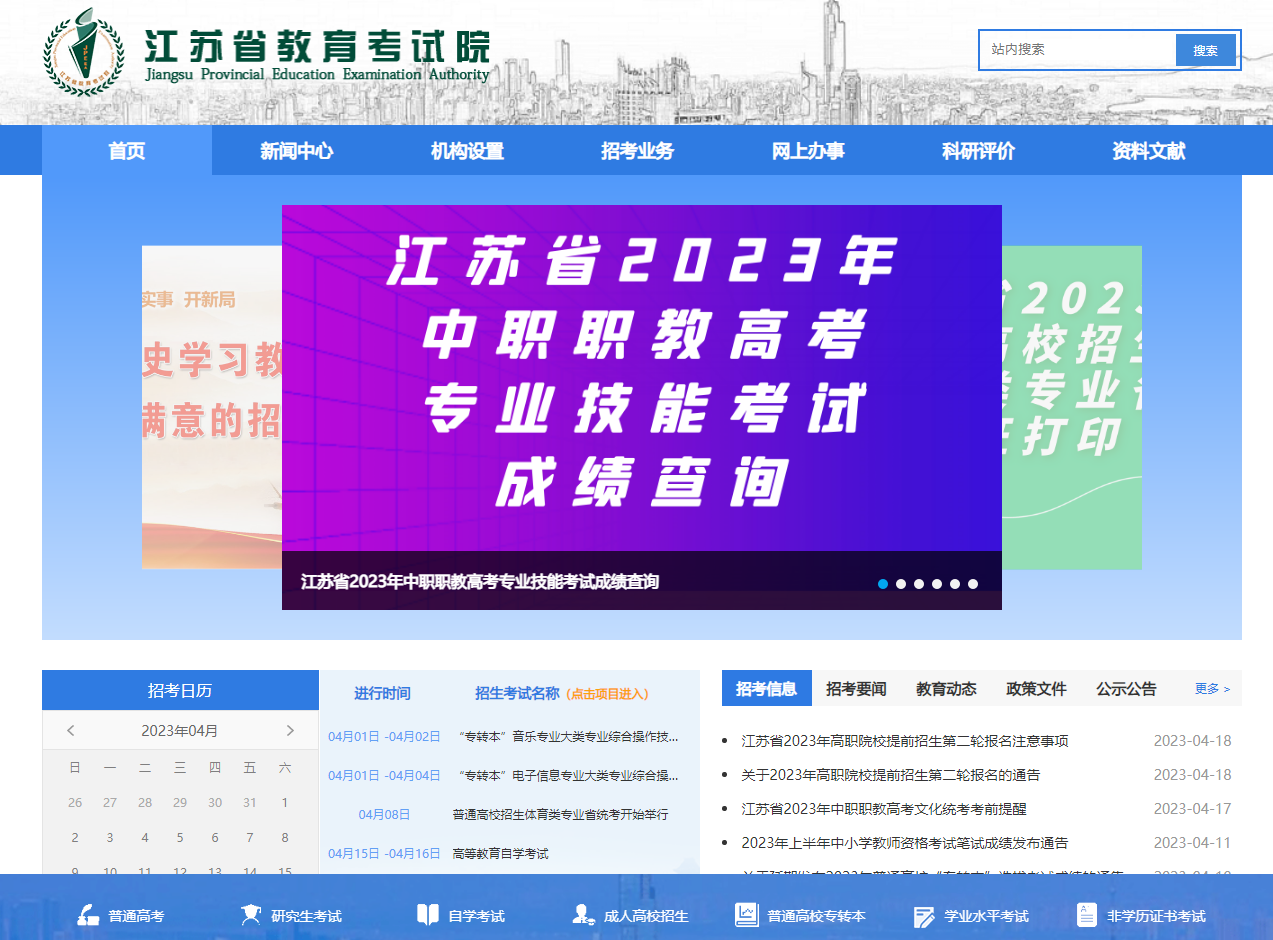This screenshot has height=940, width=1273.
Task: Select the sixth carousel indicator dot
Action: (x=973, y=584)
